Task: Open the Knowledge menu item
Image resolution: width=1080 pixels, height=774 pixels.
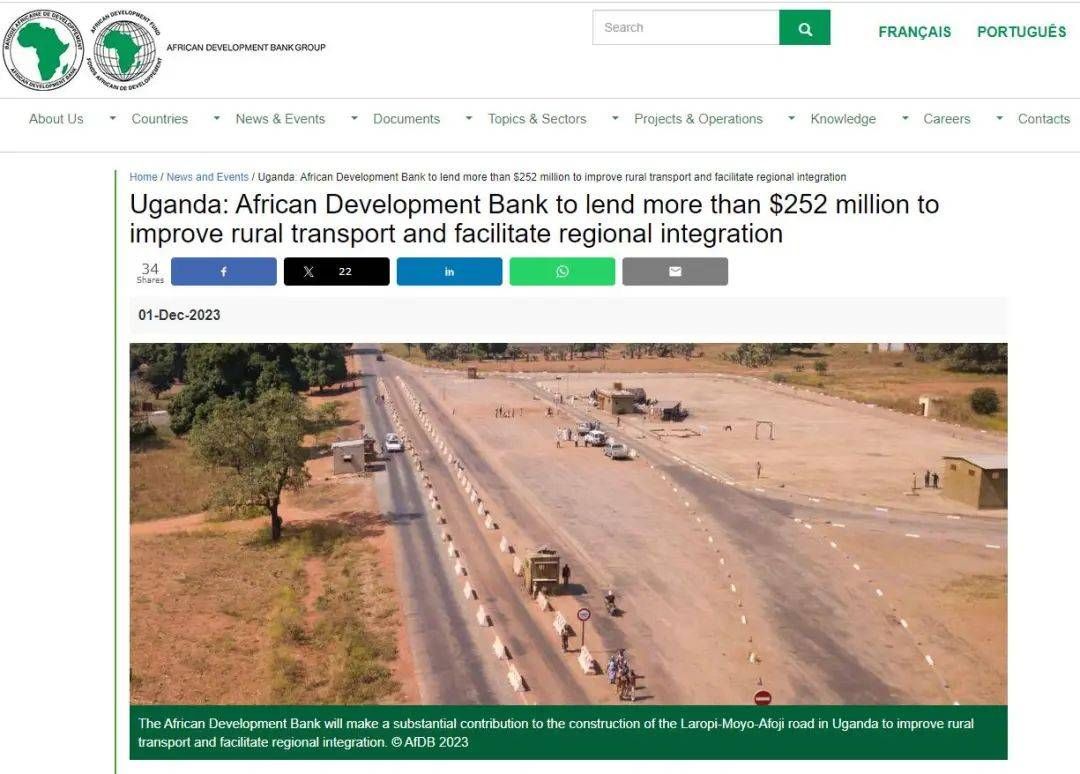Action: coord(843,119)
